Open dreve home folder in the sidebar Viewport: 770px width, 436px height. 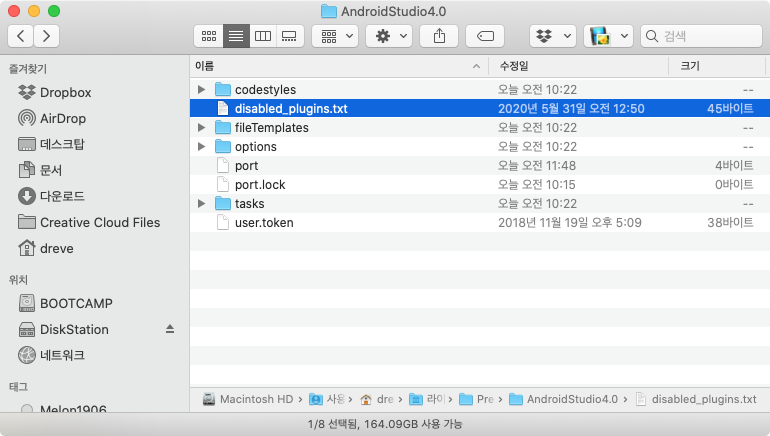pyautogui.click(x=45, y=248)
